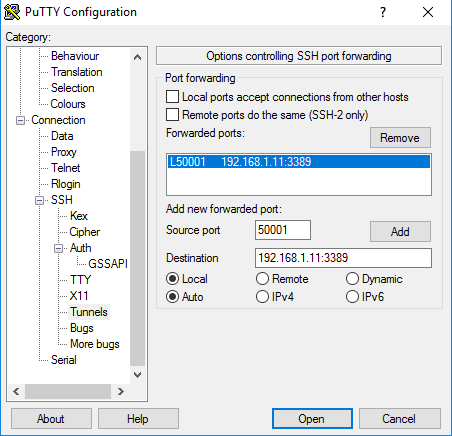Remove the selected forwarded port
This screenshot has height=436, width=452.
(400, 137)
